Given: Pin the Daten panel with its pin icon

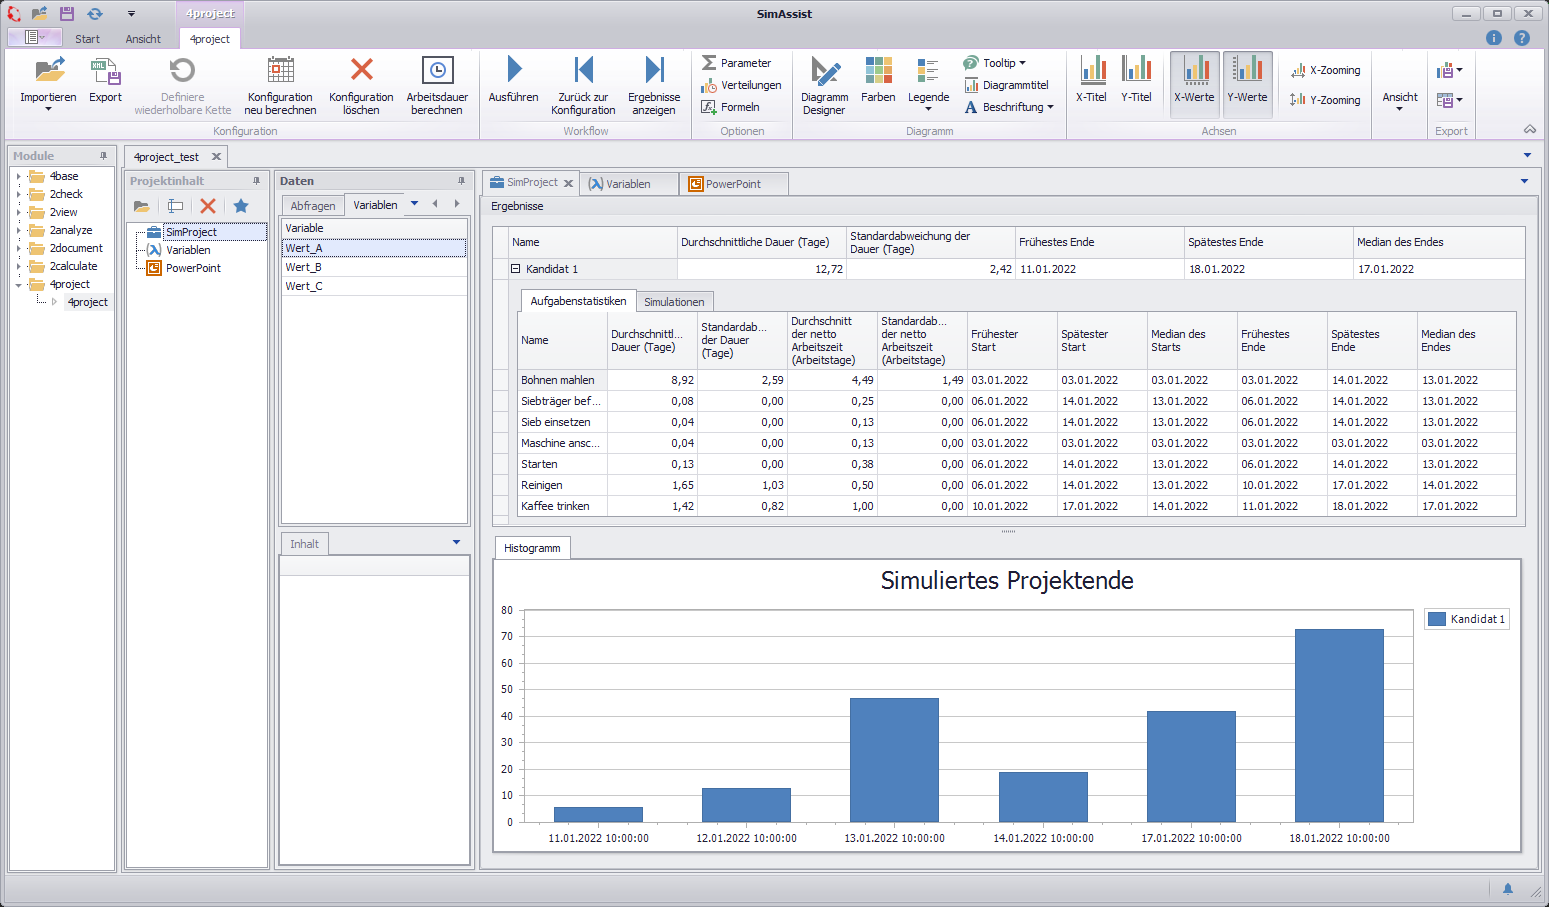Looking at the screenshot, I should pyautogui.click(x=460, y=180).
